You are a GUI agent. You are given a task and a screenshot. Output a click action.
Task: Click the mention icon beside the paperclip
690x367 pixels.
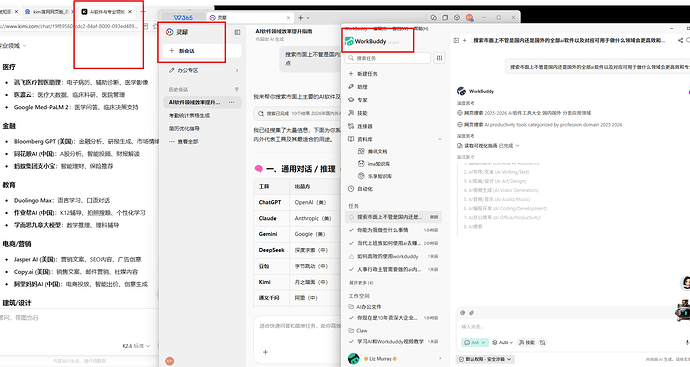(x=462, y=313)
